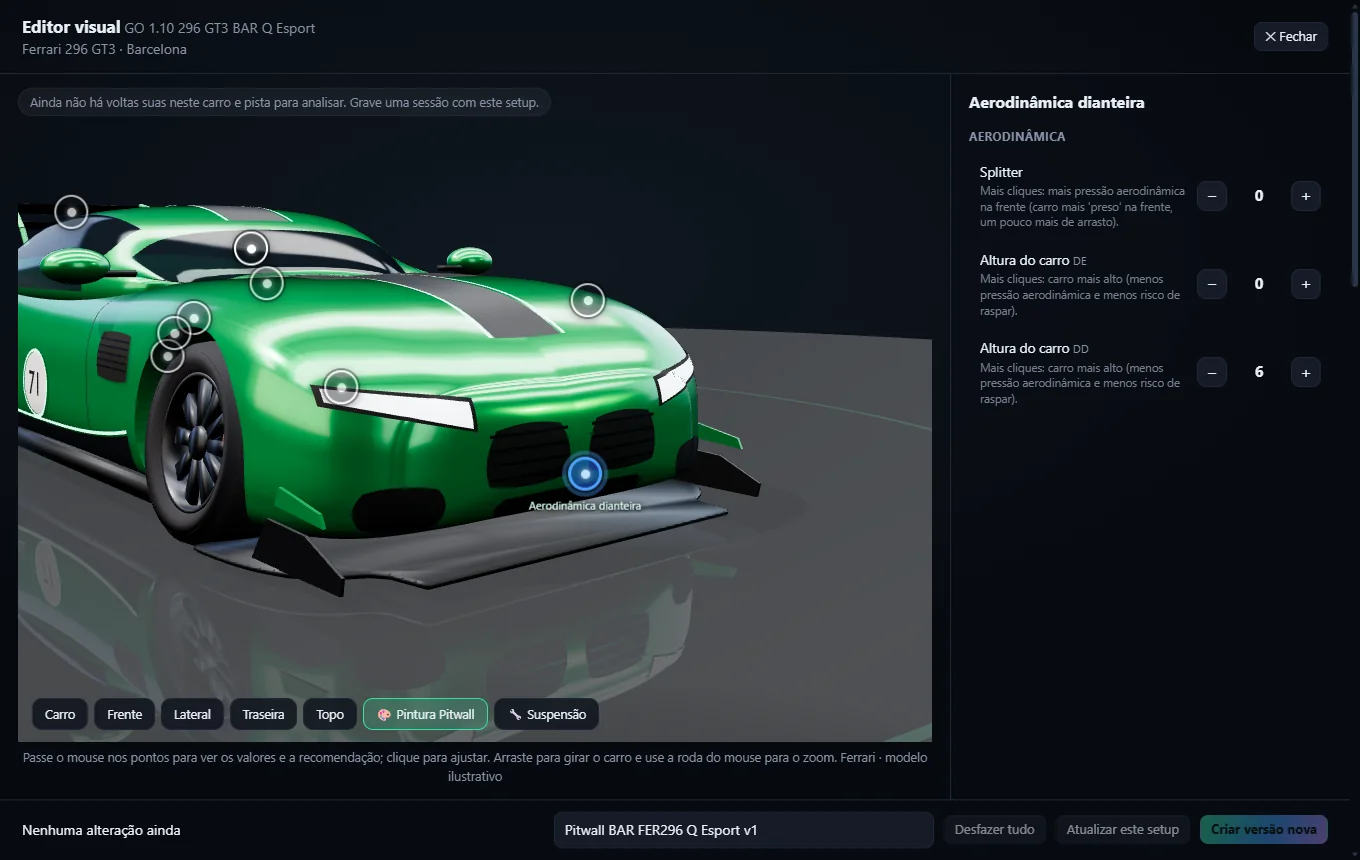The image size is (1360, 860).
Task: Click the hotspot on the hood right side
Action: [x=588, y=300]
